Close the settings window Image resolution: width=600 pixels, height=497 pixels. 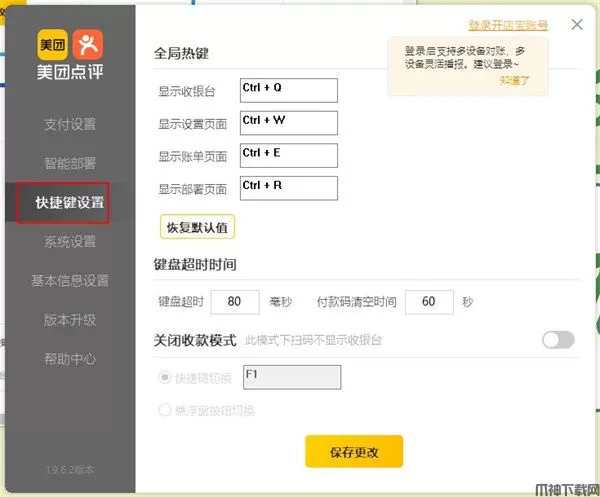[x=577, y=25]
